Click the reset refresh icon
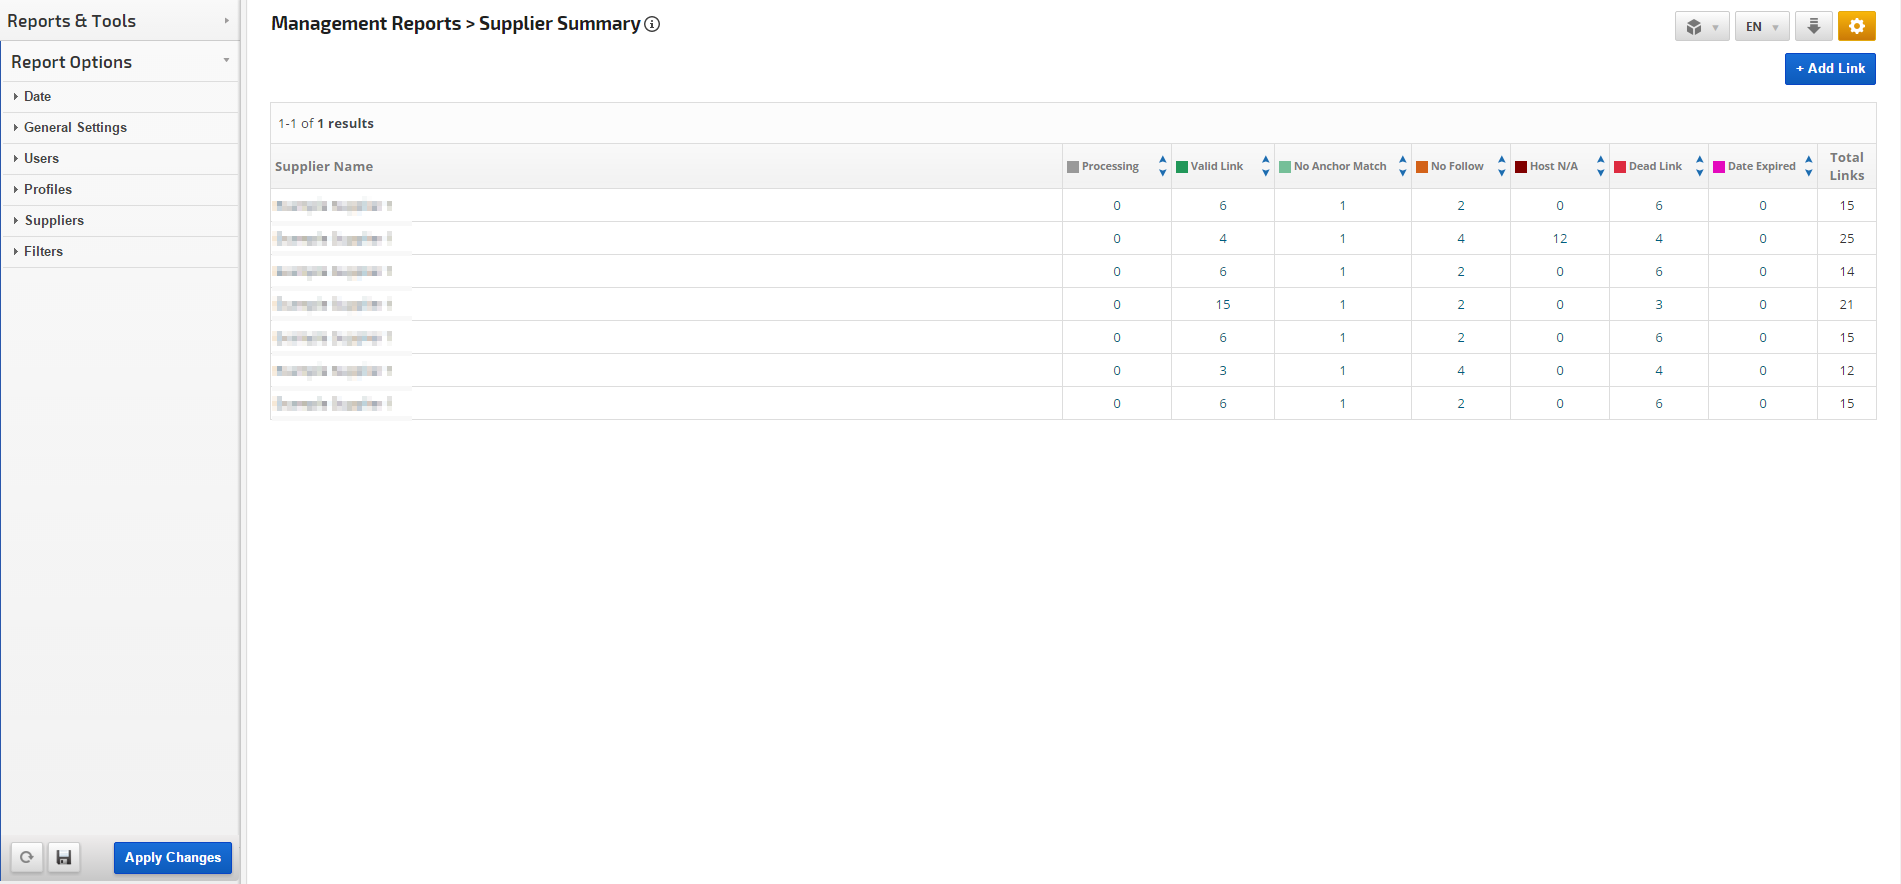Screen dimensions: 1901x884 [x=27, y=858]
